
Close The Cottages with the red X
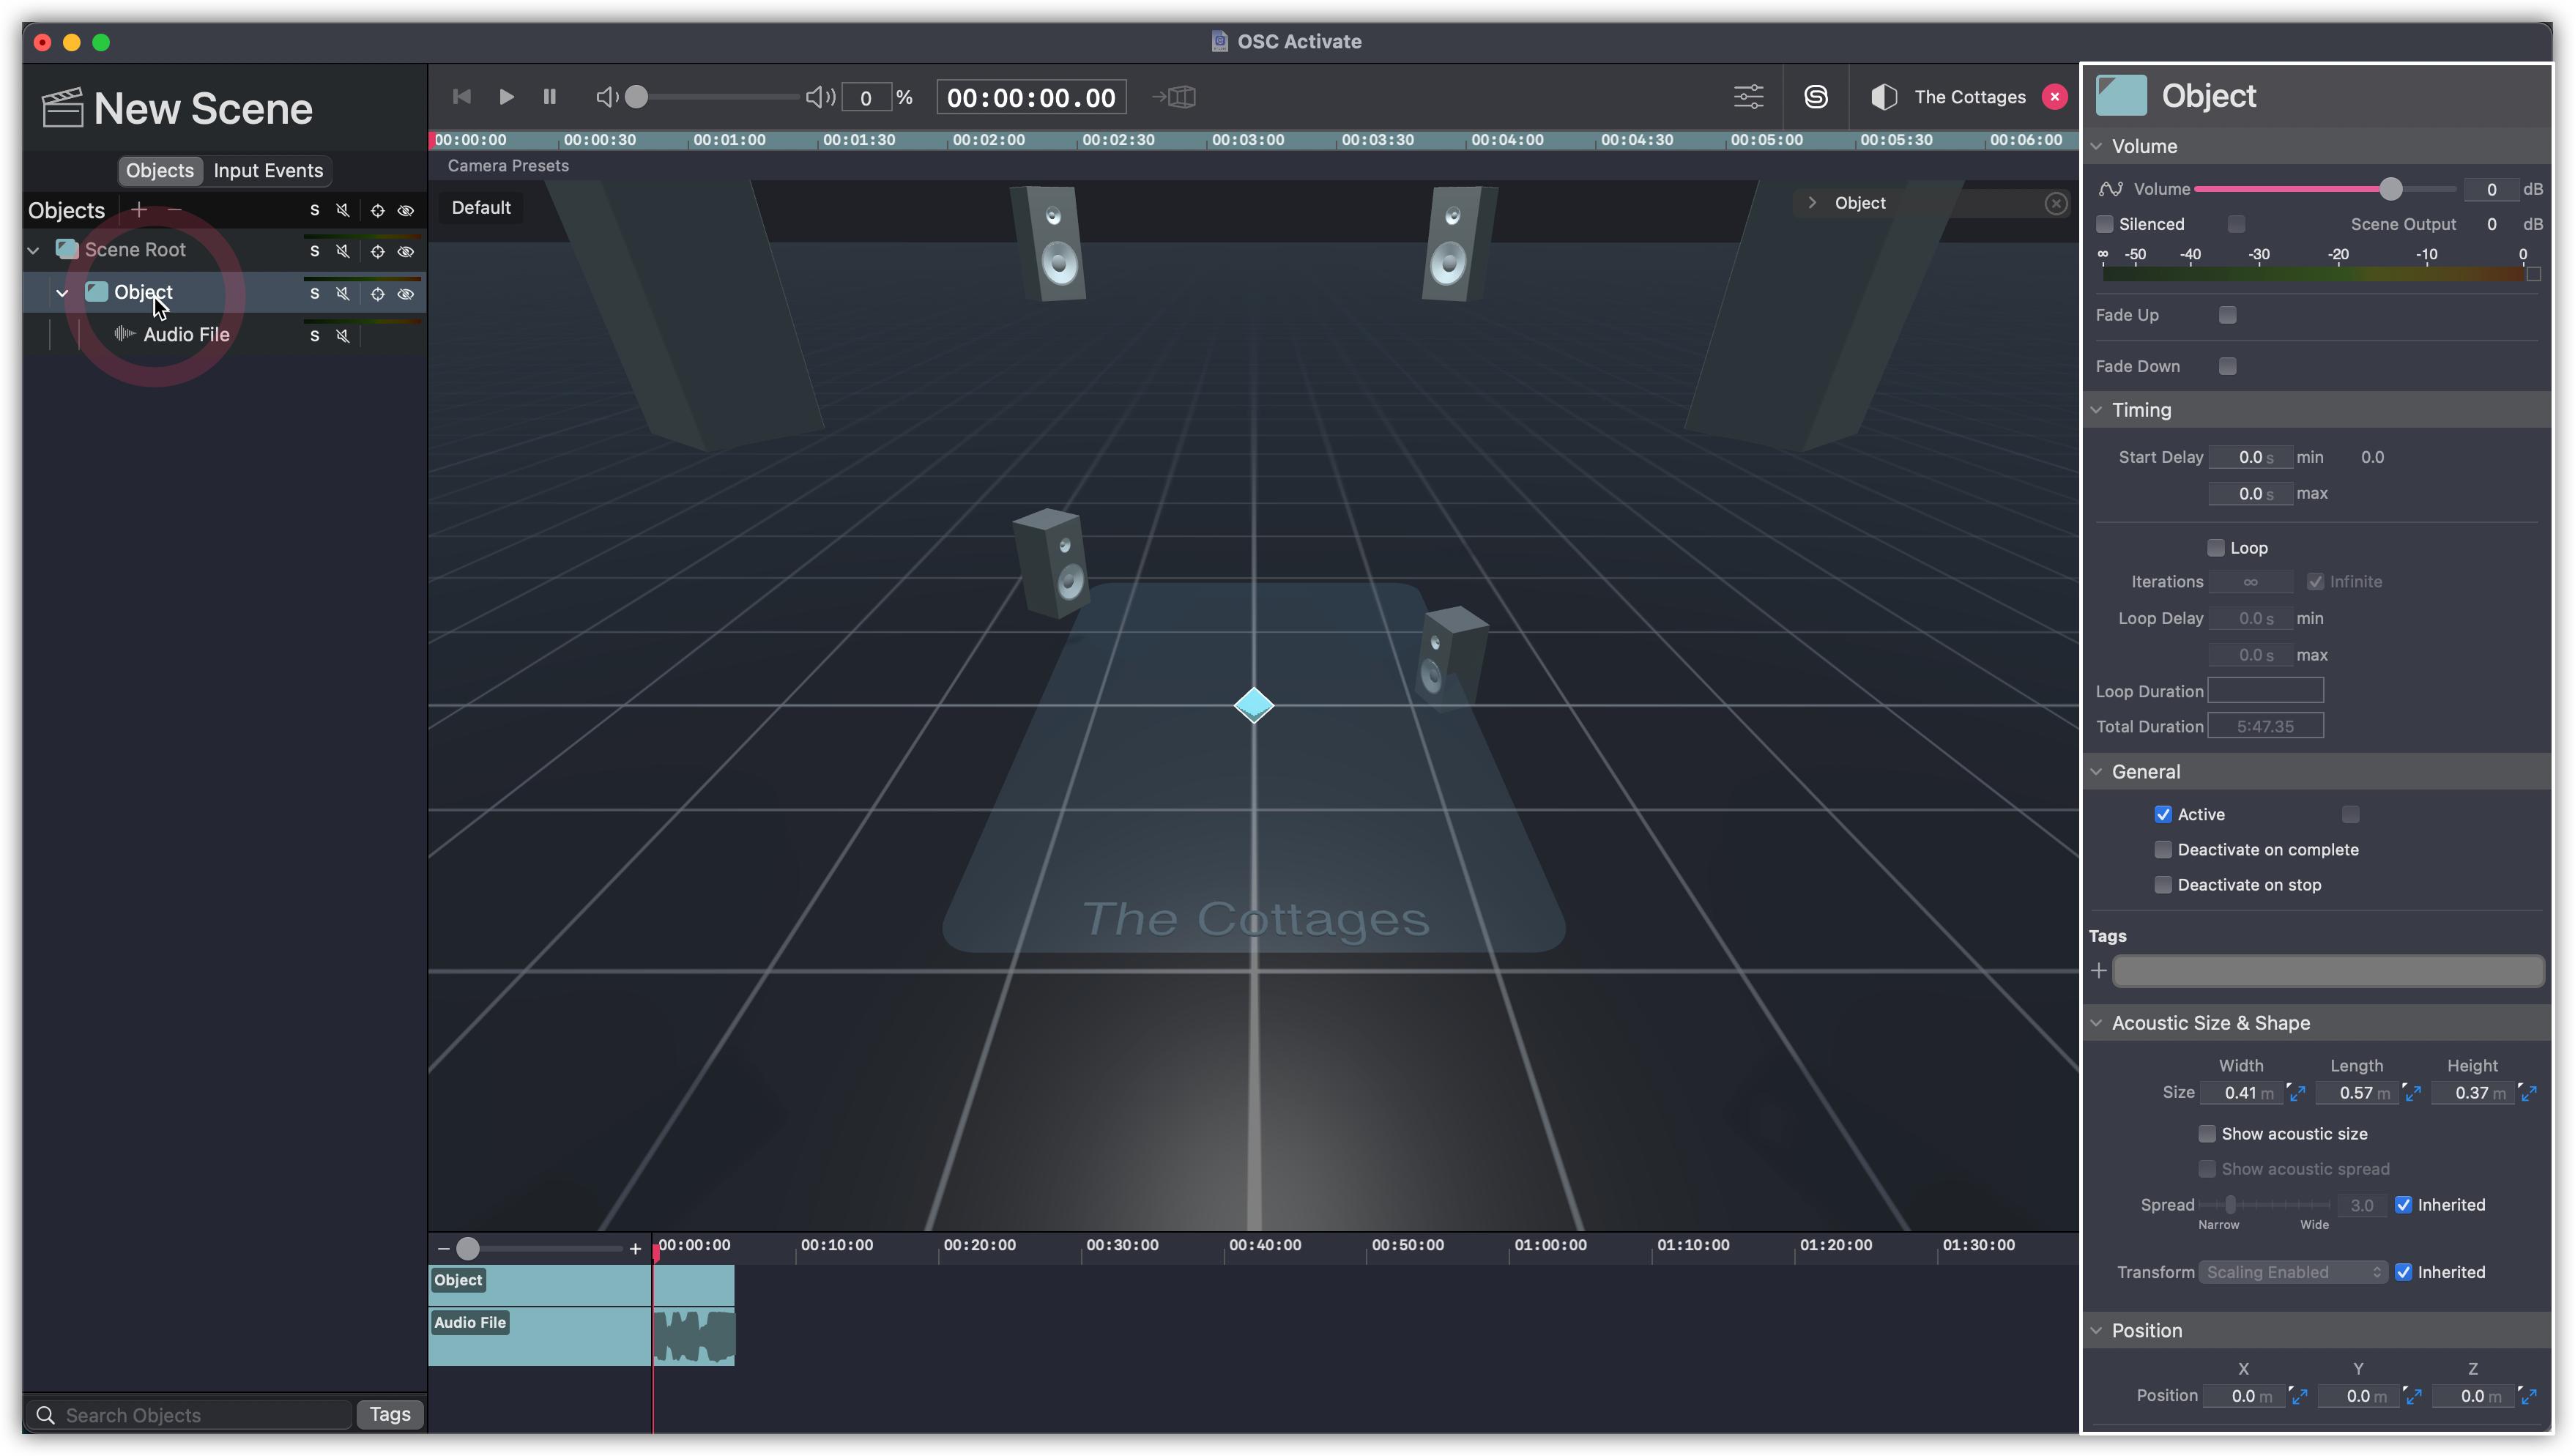pos(2054,97)
